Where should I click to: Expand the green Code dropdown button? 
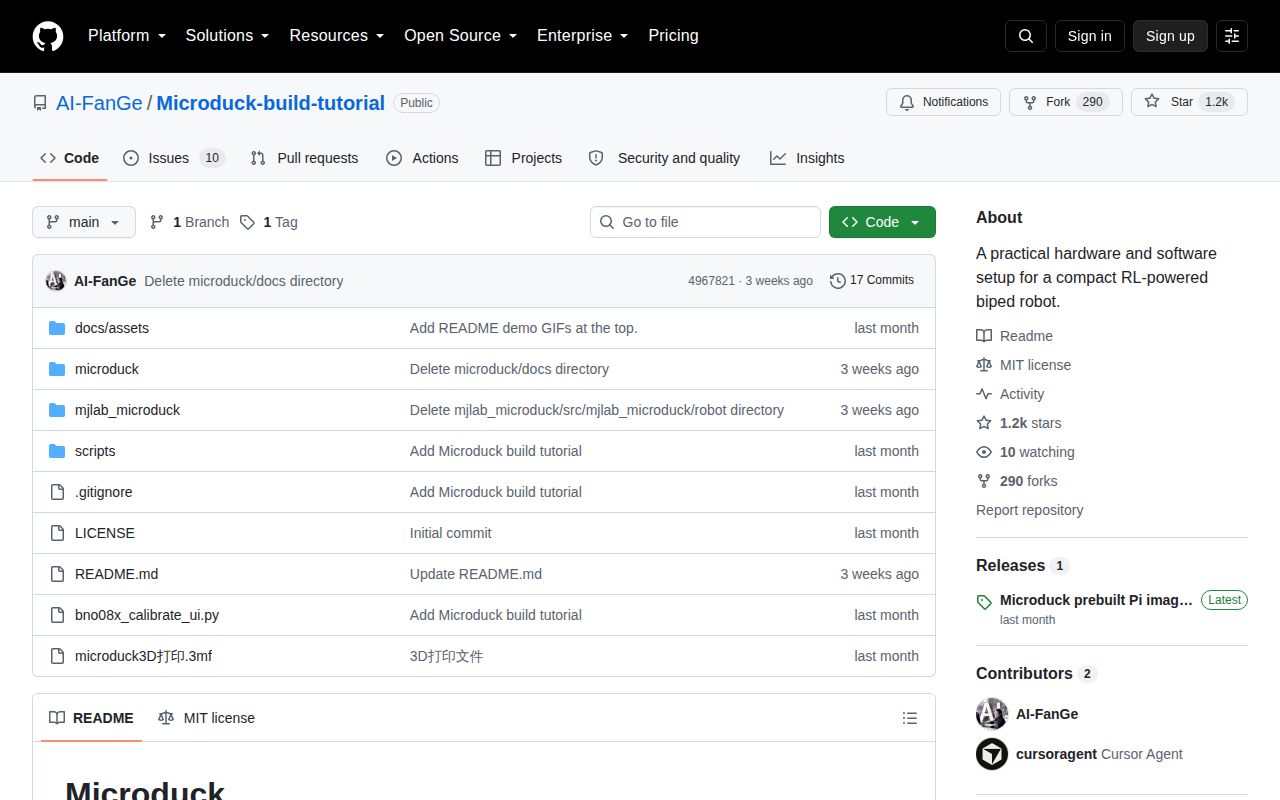point(882,222)
